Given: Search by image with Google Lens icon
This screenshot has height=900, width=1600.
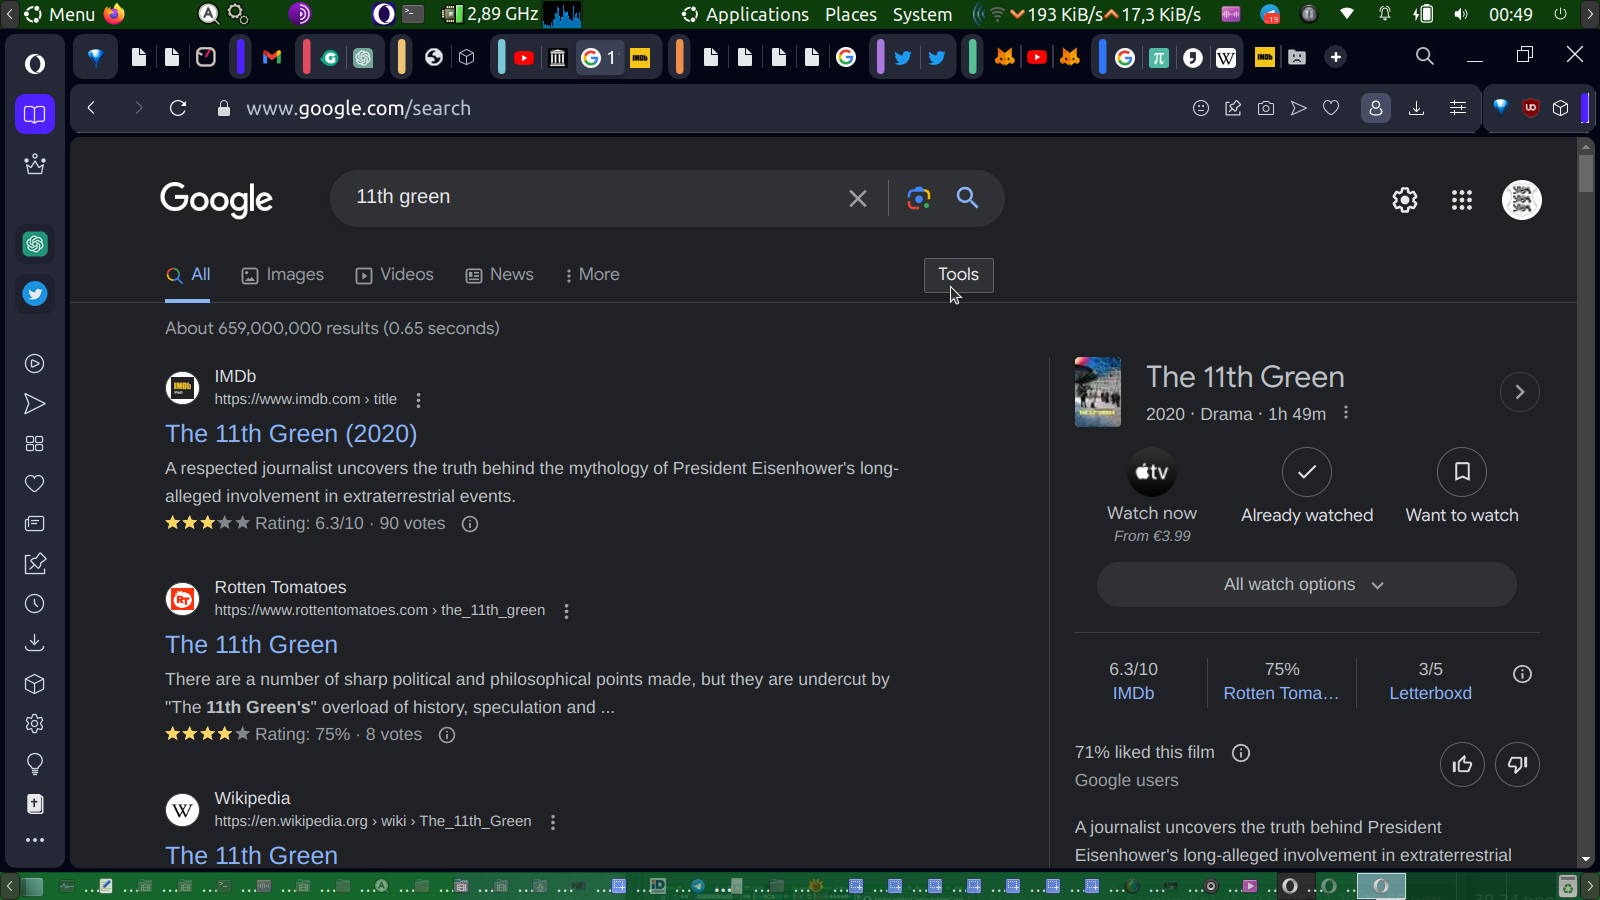Looking at the screenshot, I should [x=919, y=198].
